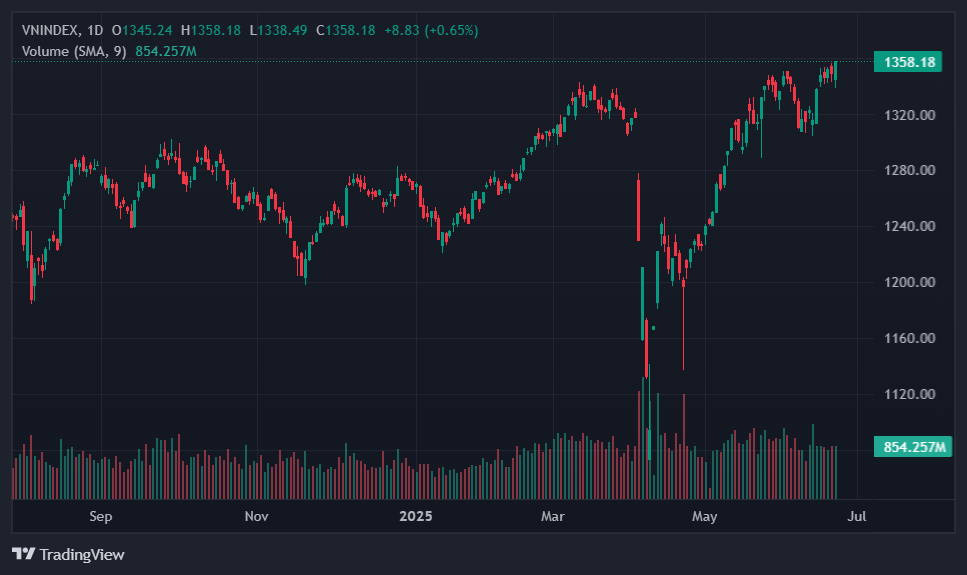Click the 1280.00 price axis label
Image resolution: width=967 pixels, height=575 pixels.
tap(909, 170)
